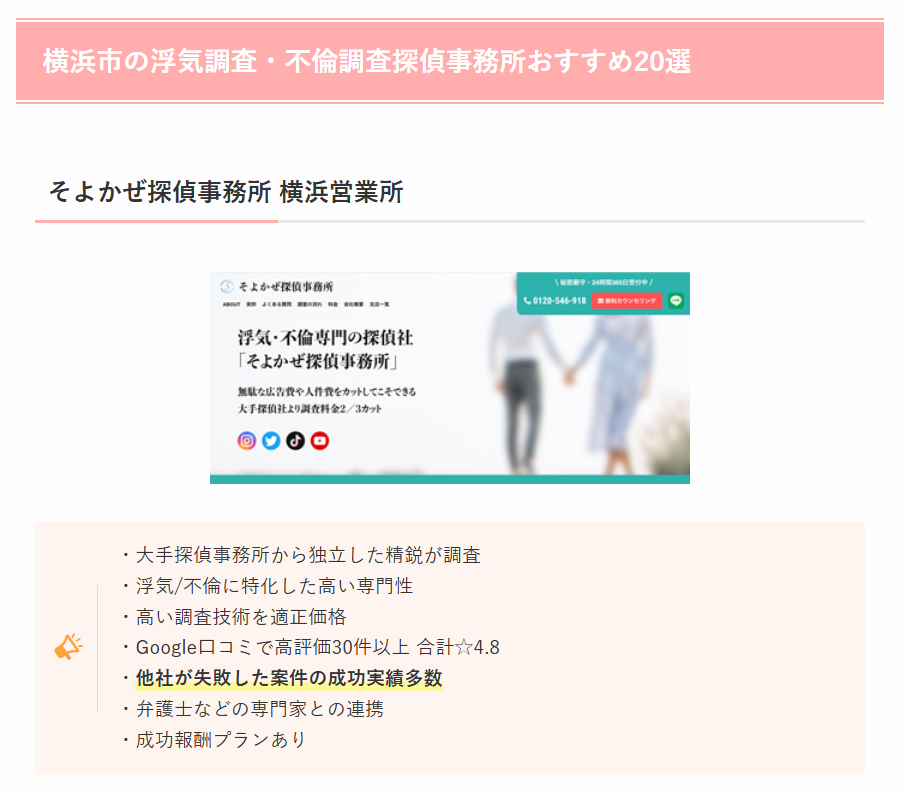Viewport: 904px width, 794px height.
Task: Click the そよかぜ探偵事務所 logo icon
Action: tap(227, 286)
